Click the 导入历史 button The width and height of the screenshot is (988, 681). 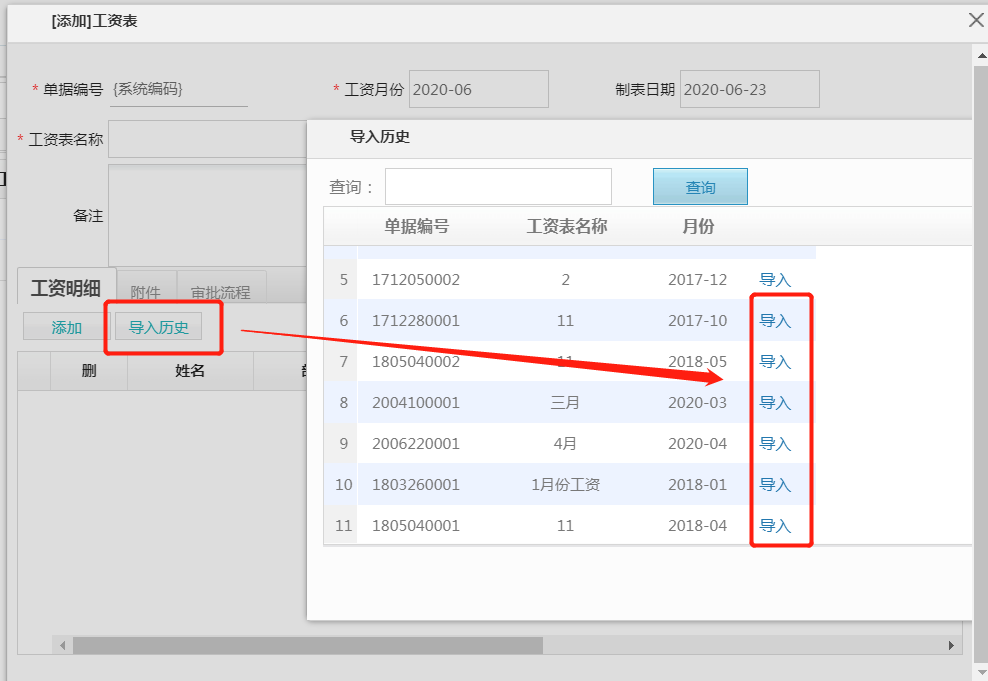coord(158,327)
